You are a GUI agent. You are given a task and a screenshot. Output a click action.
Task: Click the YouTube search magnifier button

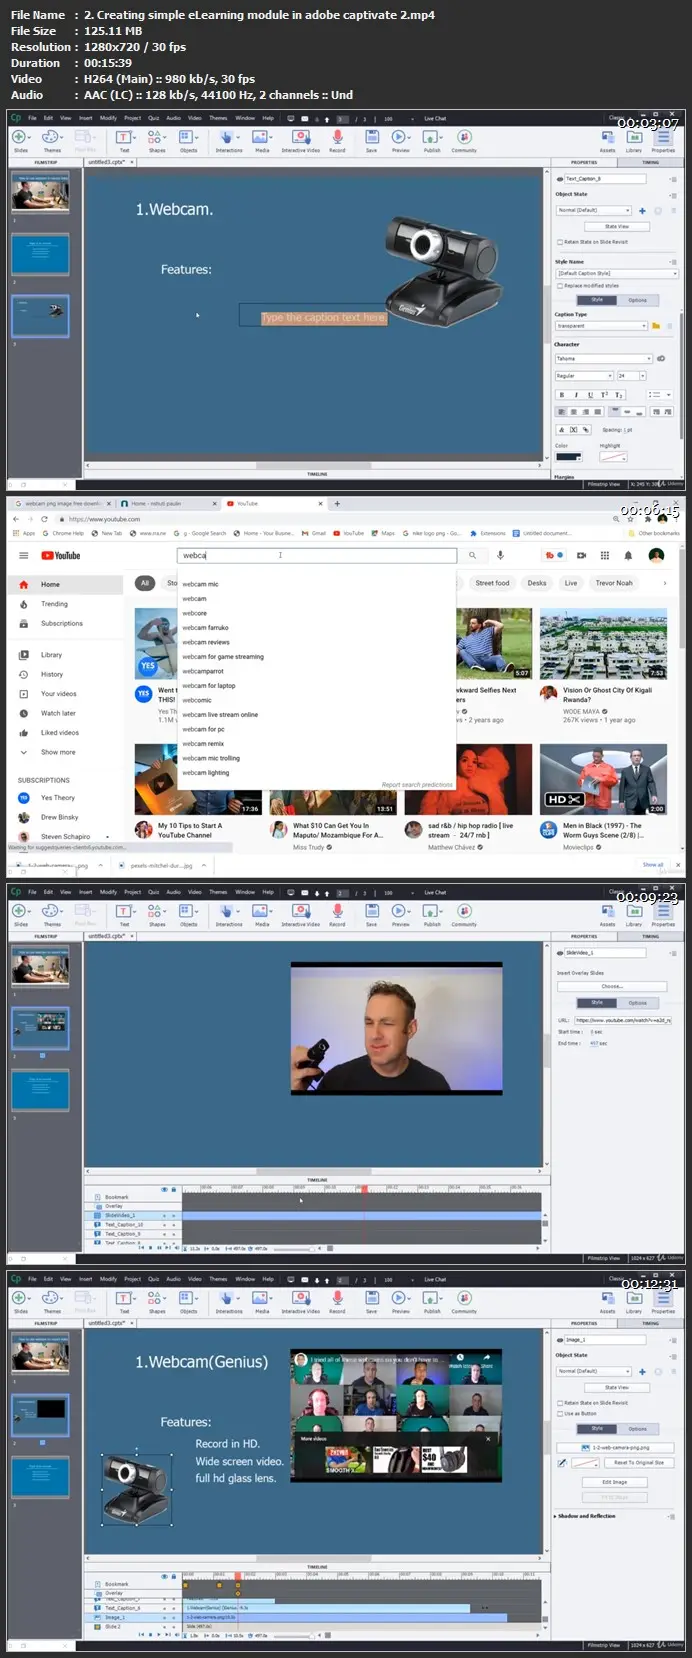(x=473, y=555)
